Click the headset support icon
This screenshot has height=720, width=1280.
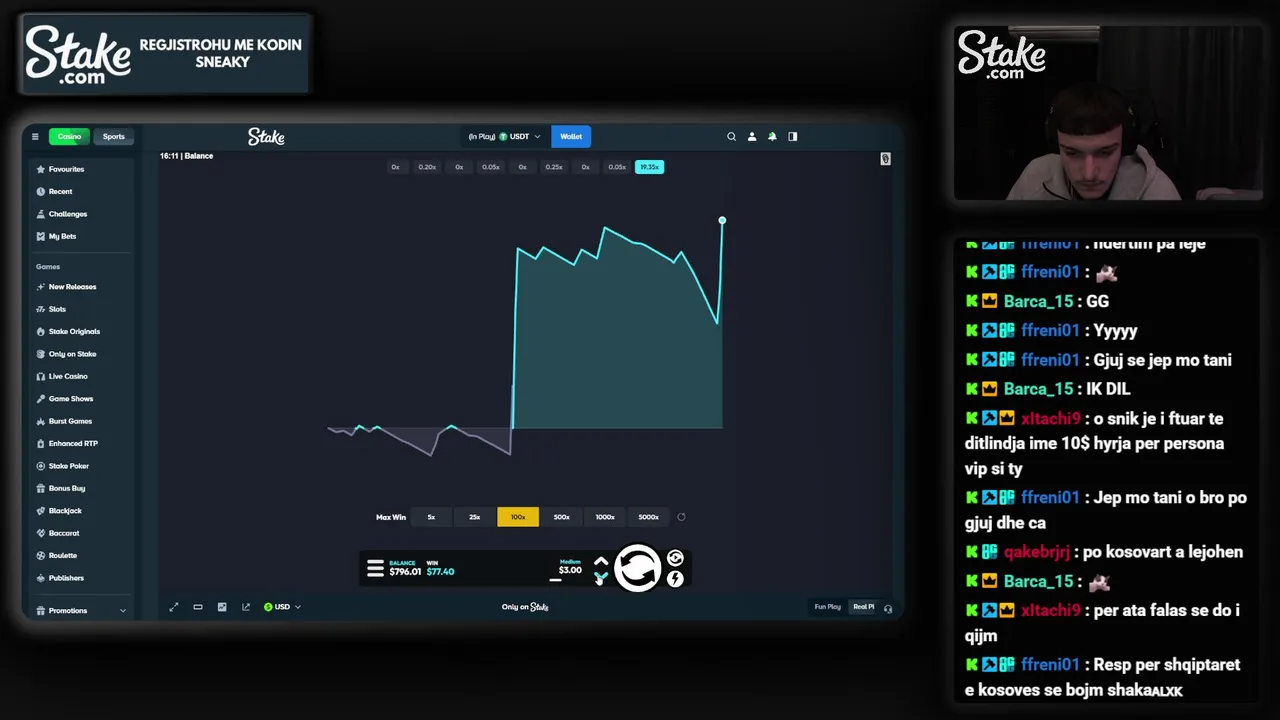(888, 608)
